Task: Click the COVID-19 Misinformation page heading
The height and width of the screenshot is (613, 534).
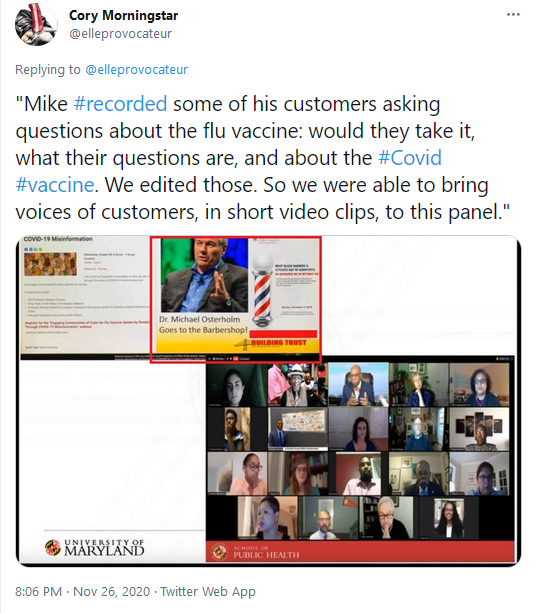Action: point(58,239)
